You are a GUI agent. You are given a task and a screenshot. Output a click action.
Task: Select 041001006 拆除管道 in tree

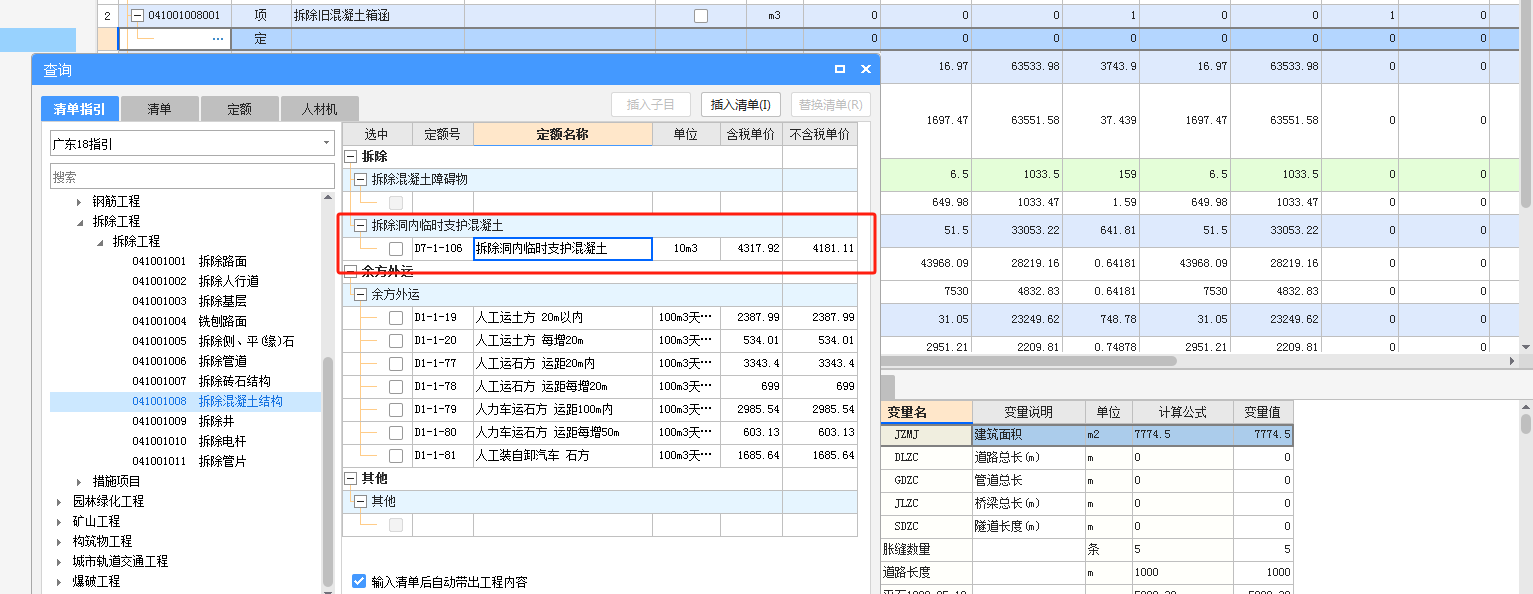(x=189, y=362)
